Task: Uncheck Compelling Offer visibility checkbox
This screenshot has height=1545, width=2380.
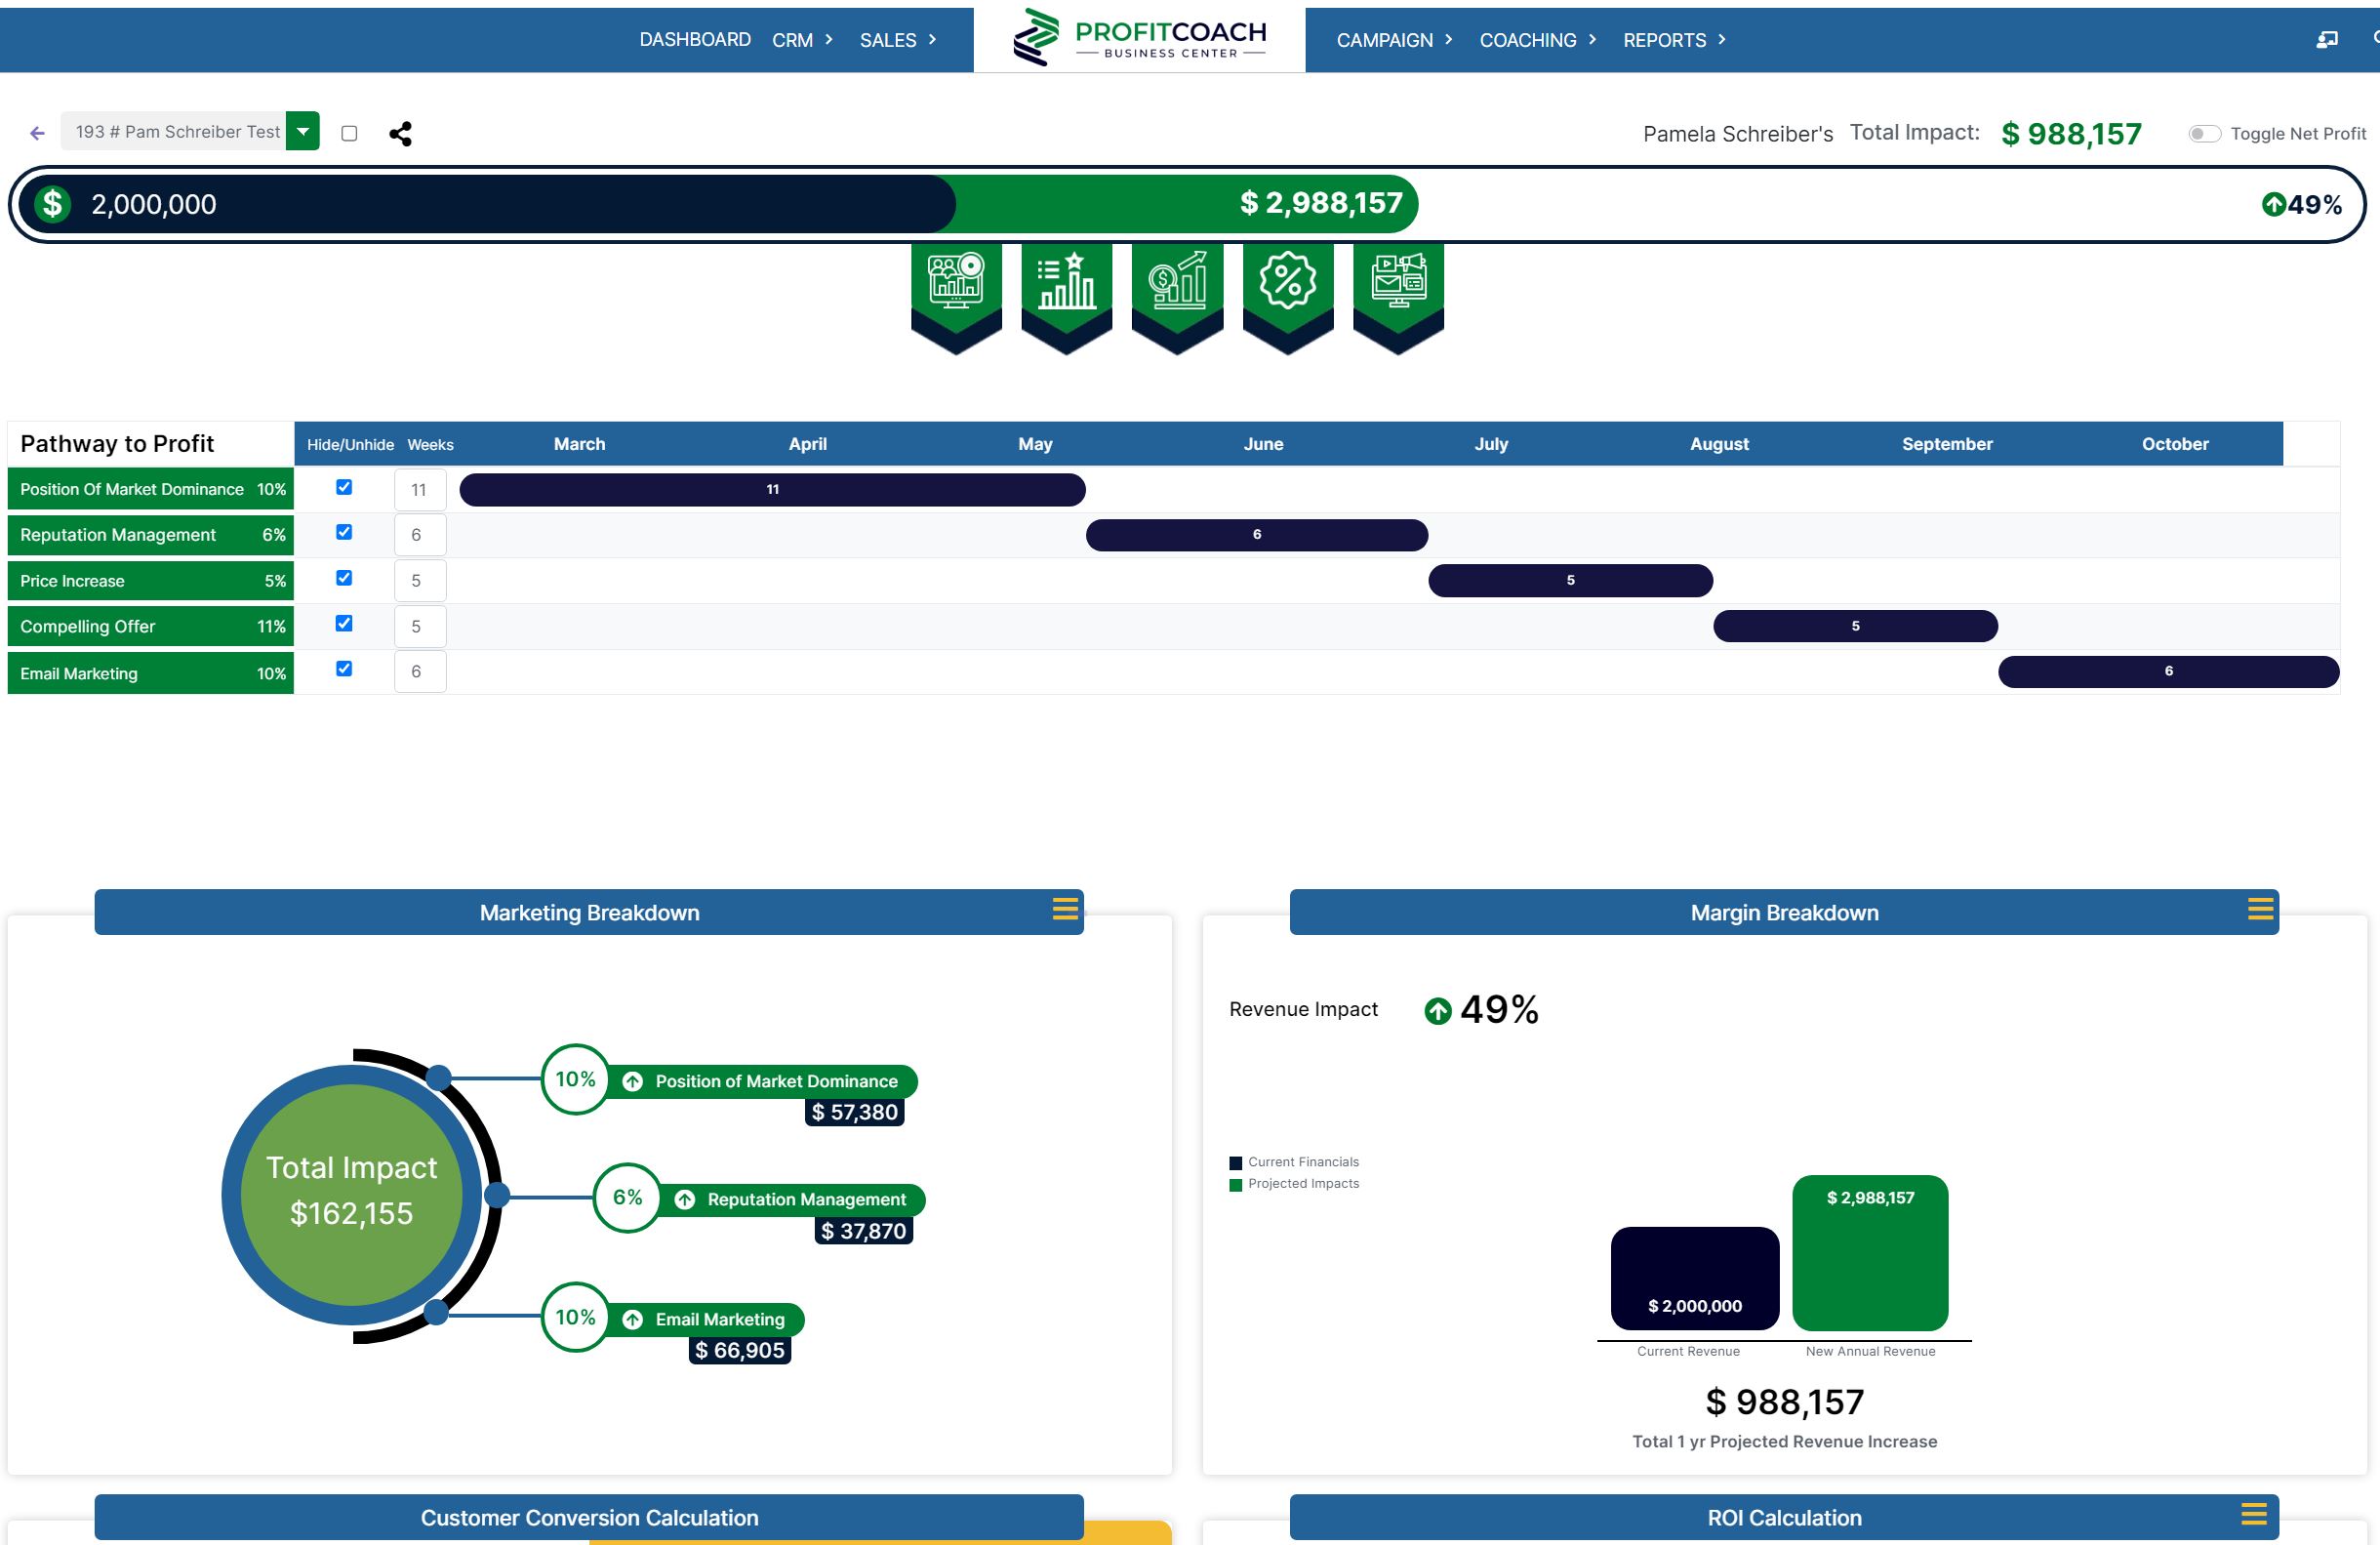Action: (x=344, y=623)
